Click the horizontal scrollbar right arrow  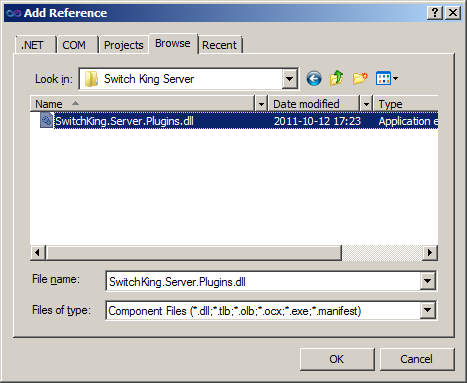click(x=430, y=253)
